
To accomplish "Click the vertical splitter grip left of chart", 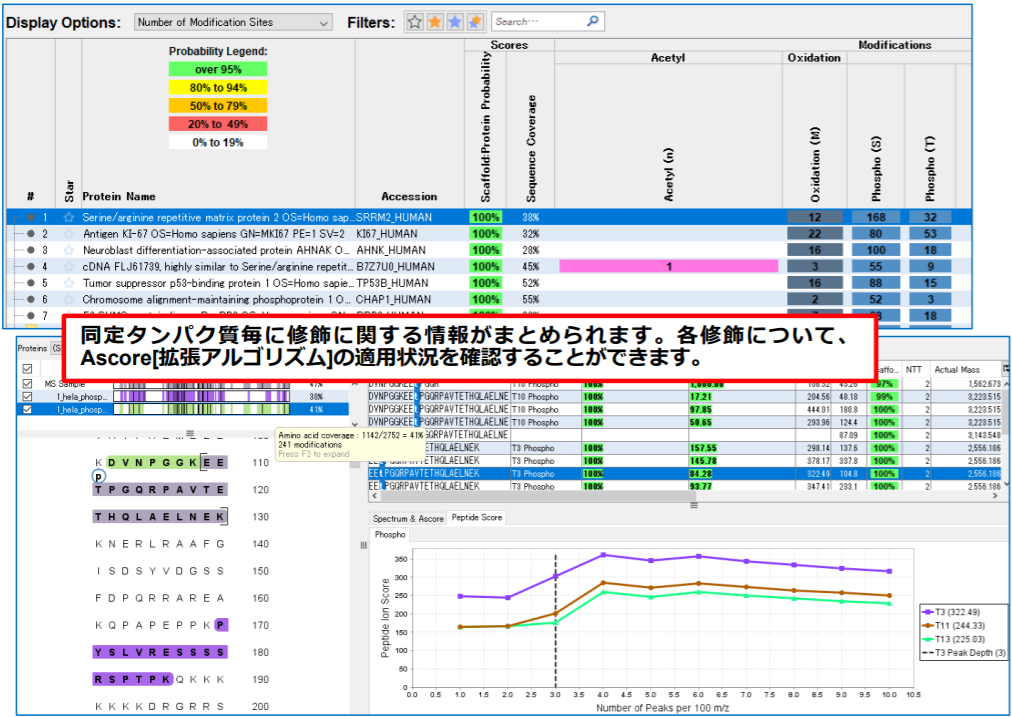I will 363,545.
